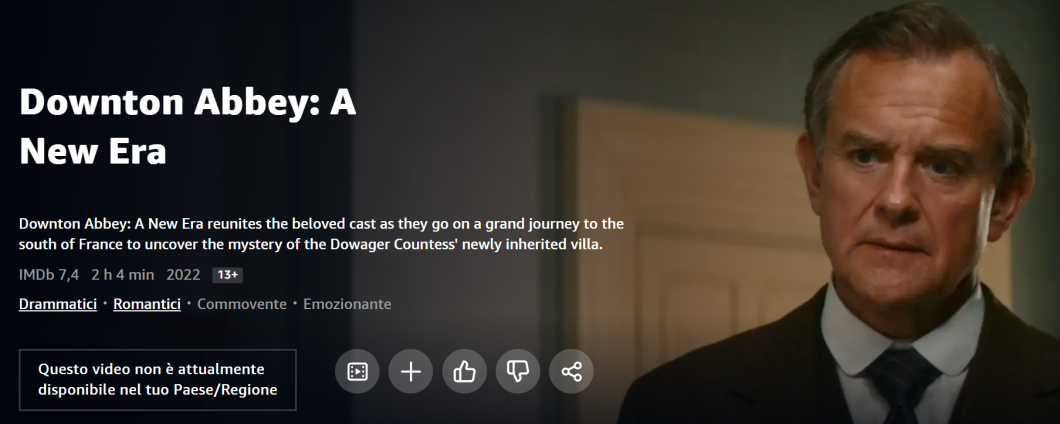Click the 2 h 4 min runtime label
Image resolution: width=1060 pixels, height=424 pixels.
123,275
